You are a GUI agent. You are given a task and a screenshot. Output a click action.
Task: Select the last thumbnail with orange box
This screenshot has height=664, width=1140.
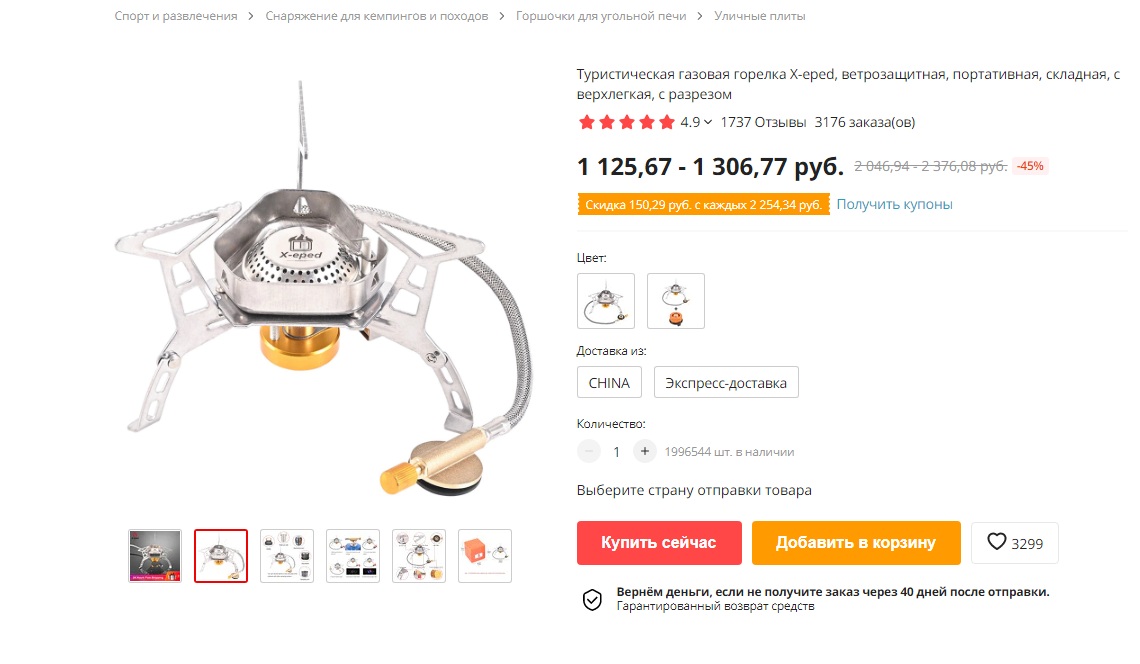[x=485, y=556]
